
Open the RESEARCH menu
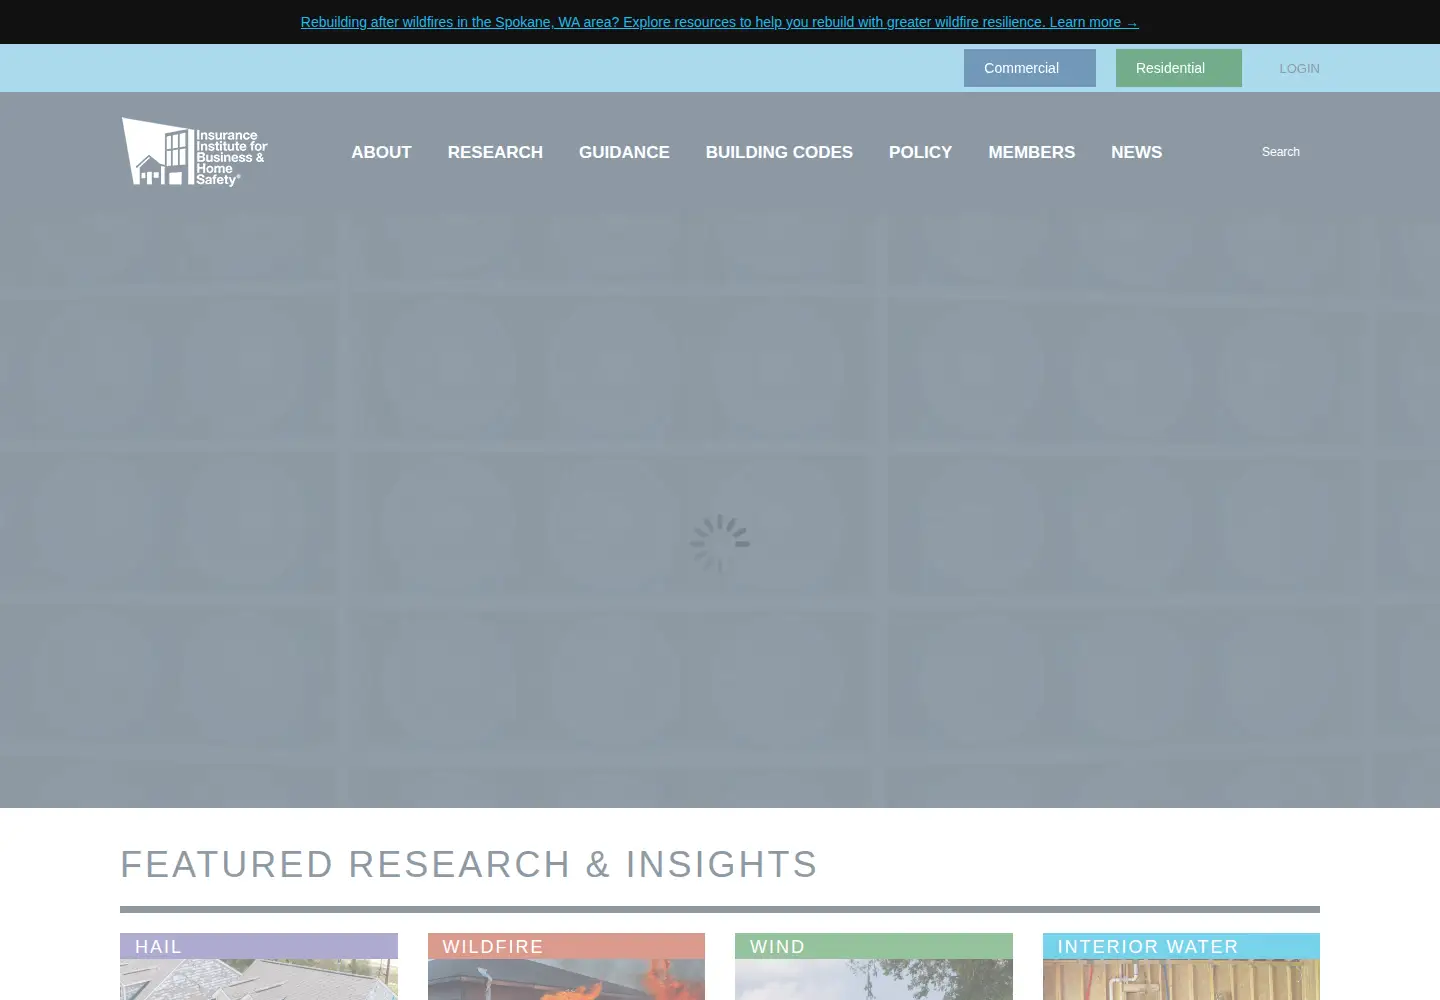point(495,152)
